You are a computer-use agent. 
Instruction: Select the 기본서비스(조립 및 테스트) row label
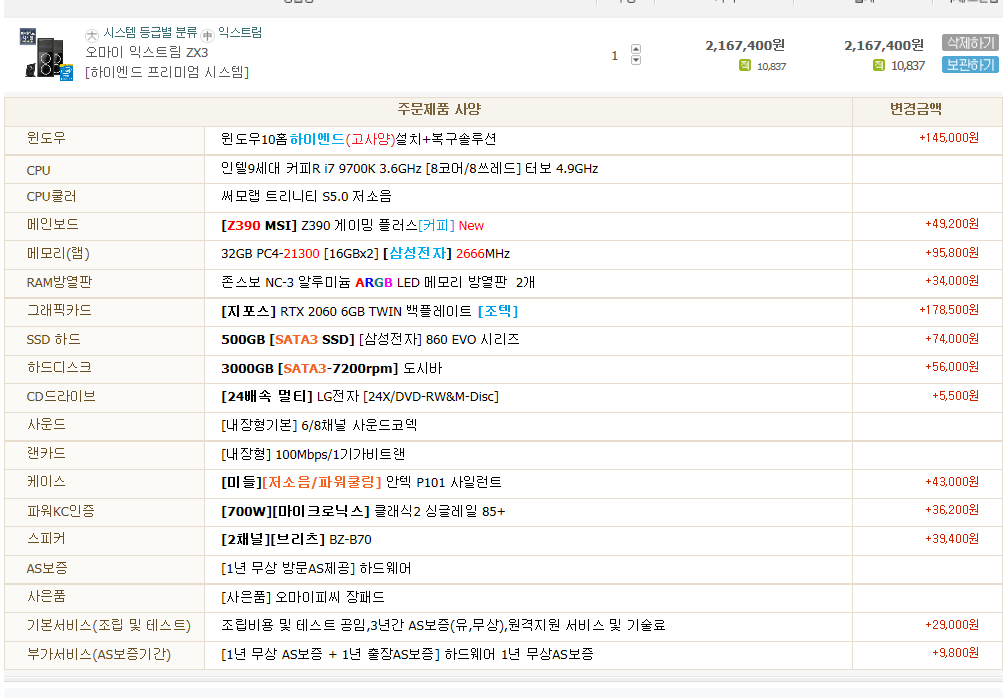point(108,626)
